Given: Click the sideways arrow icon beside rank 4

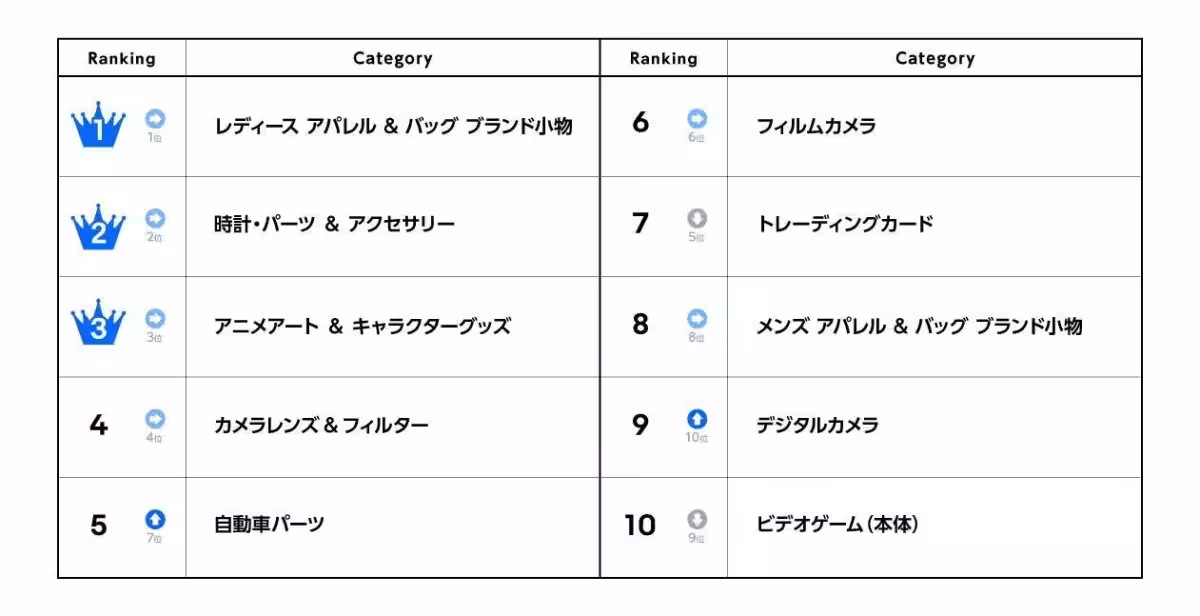Looking at the screenshot, I should (155, 419).
